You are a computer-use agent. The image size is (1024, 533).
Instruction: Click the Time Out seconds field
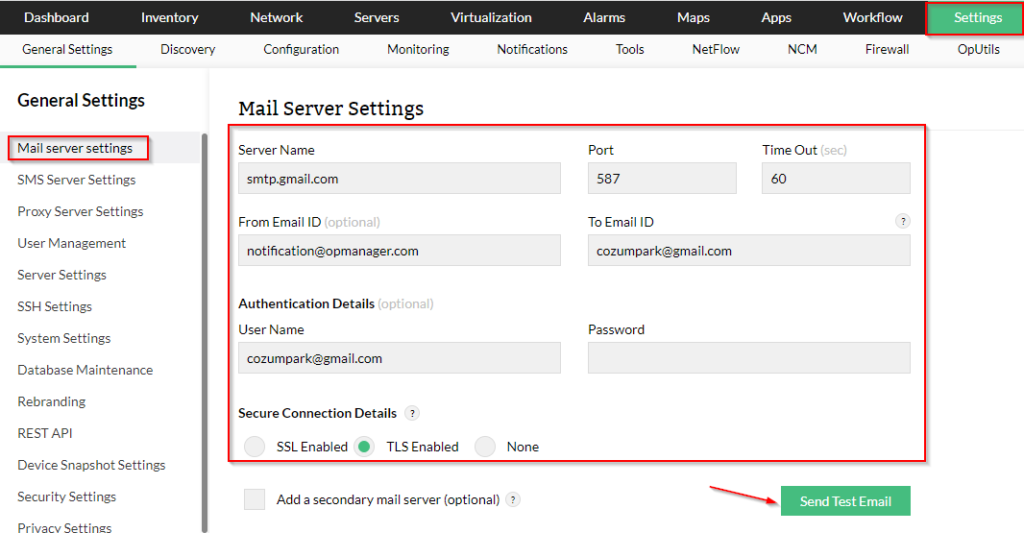[836, 178]
